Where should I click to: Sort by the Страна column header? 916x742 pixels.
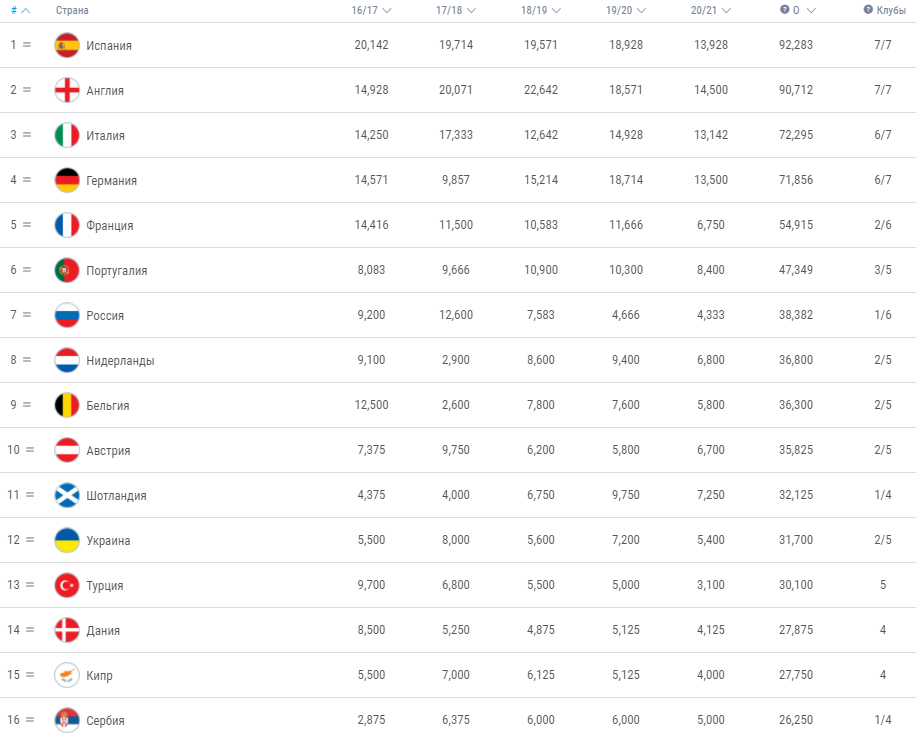click(72, 10)
